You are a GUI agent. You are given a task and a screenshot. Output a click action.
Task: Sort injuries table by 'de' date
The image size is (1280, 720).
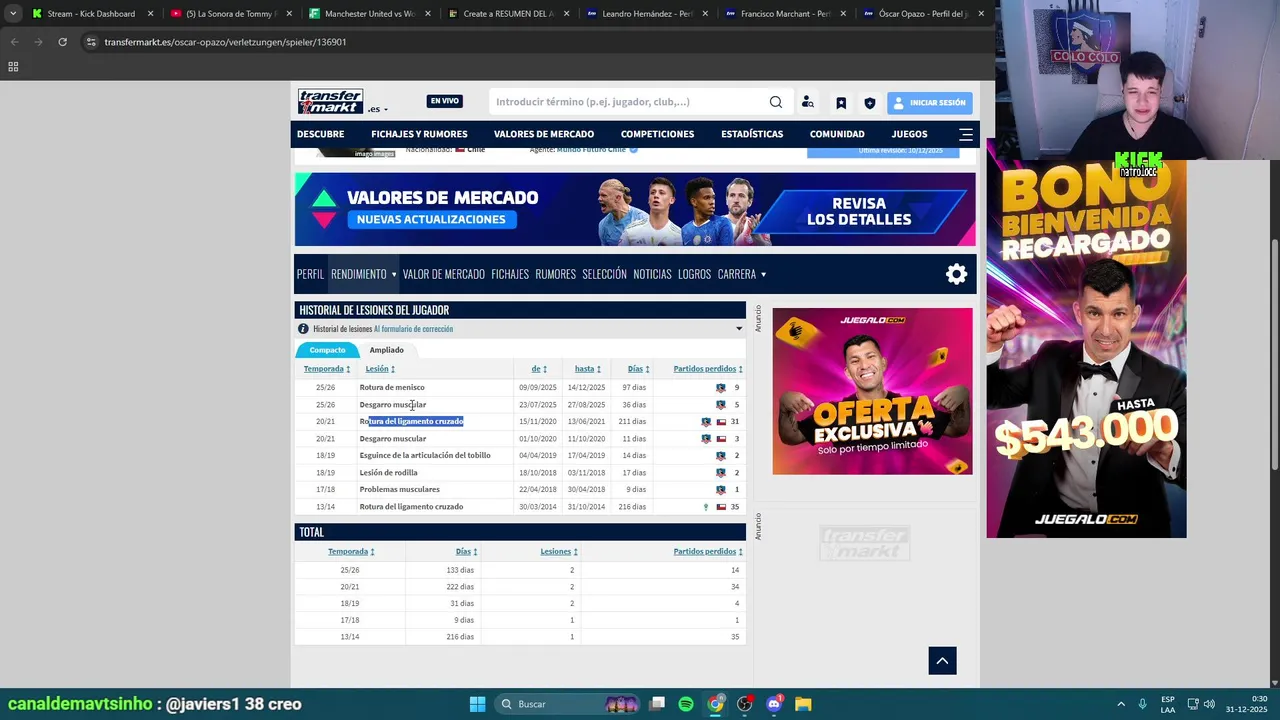pyautogui.click(x=540, y=369)
